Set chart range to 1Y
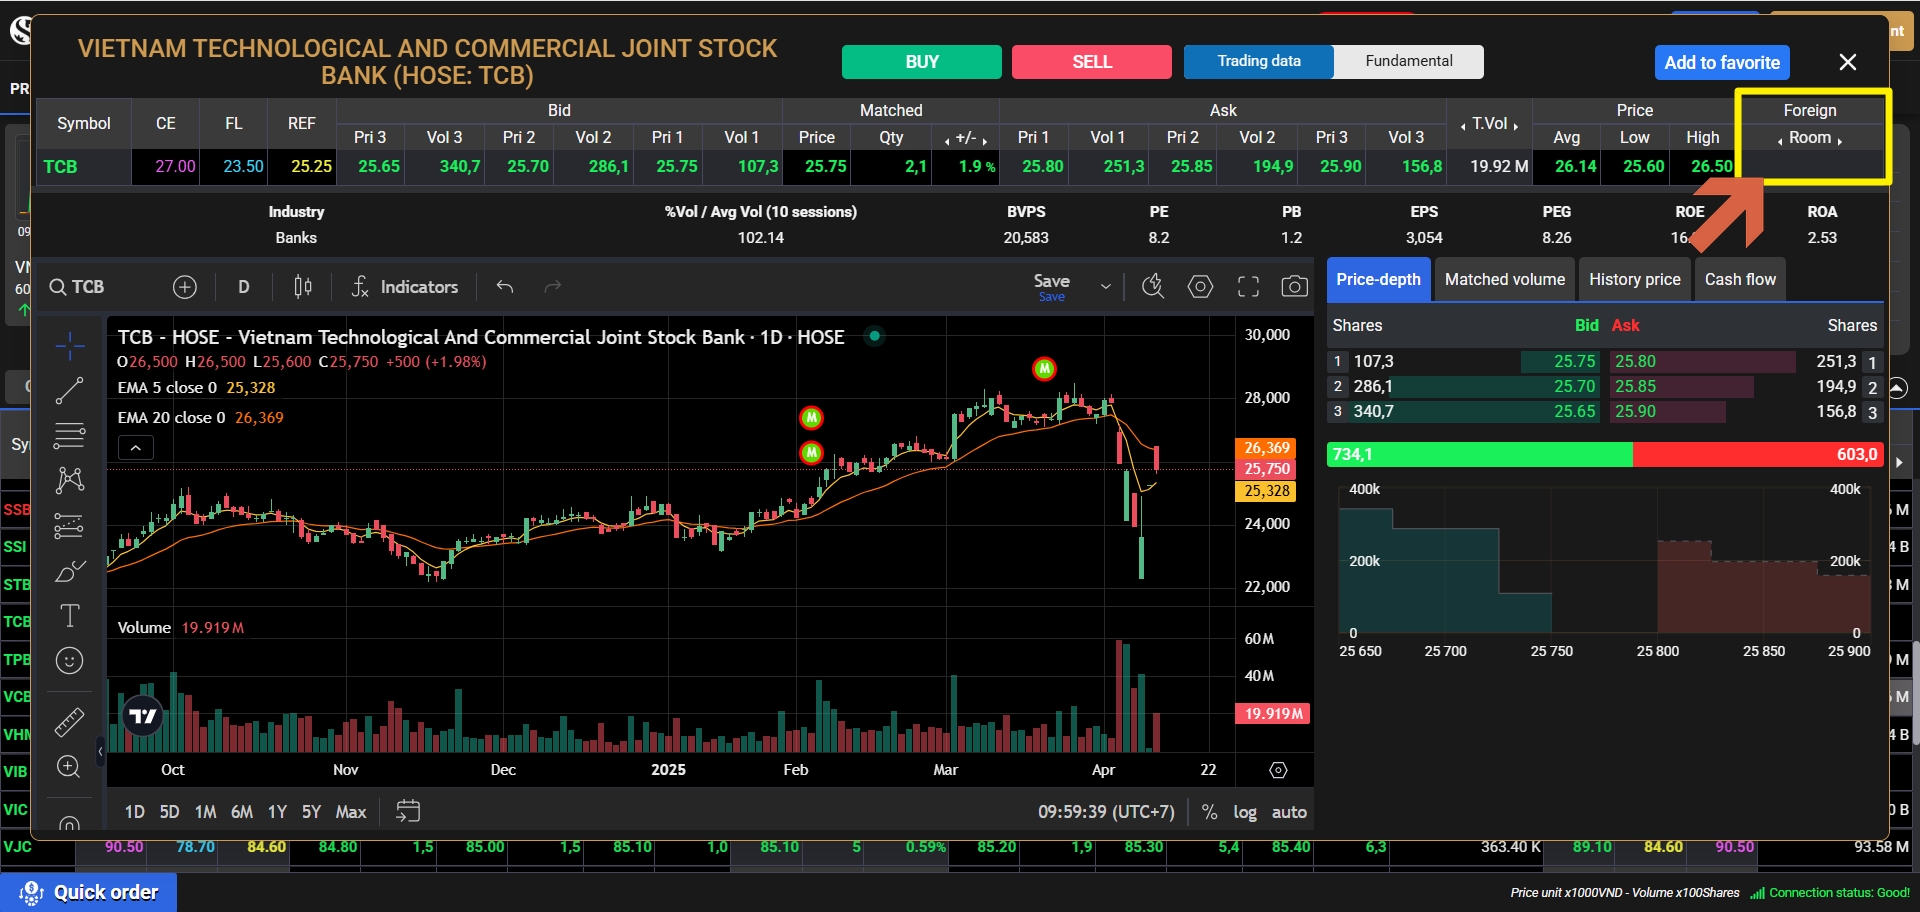The width and height of the screenshot is (1920, 912). 277,812
